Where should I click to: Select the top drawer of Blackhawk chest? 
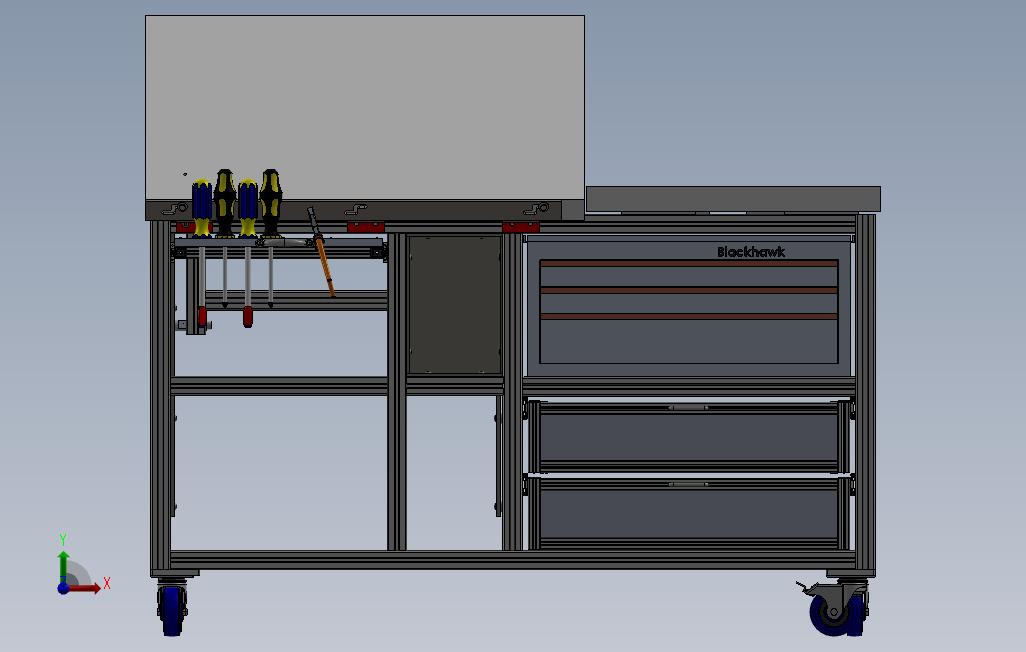pos(688,275)
